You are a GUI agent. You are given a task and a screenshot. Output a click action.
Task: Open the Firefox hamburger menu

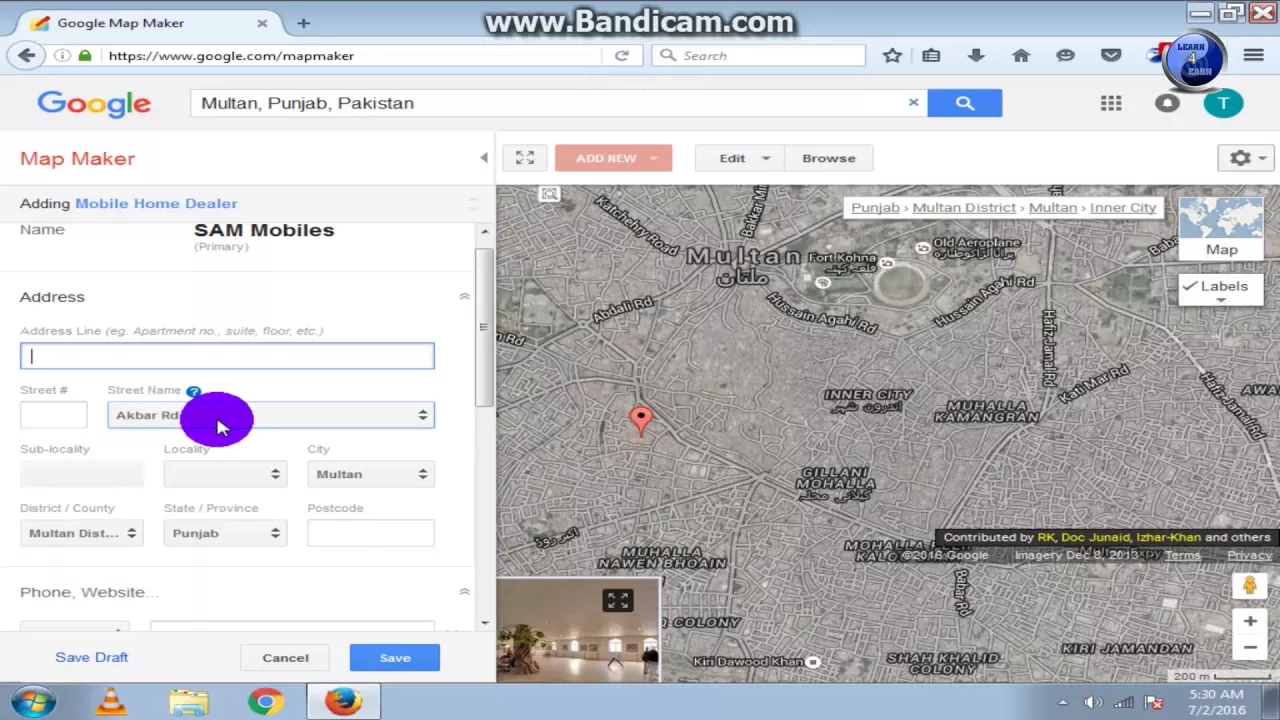(1254, 56)
